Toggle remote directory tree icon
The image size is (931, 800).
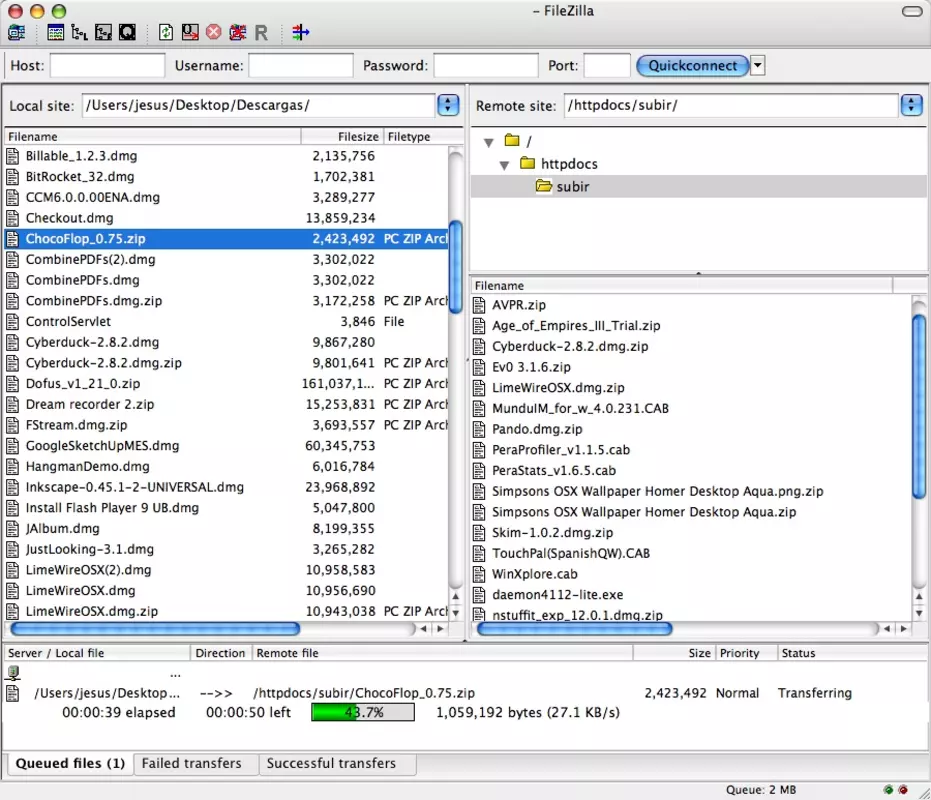pyautogui.click(x=103, y=33)
